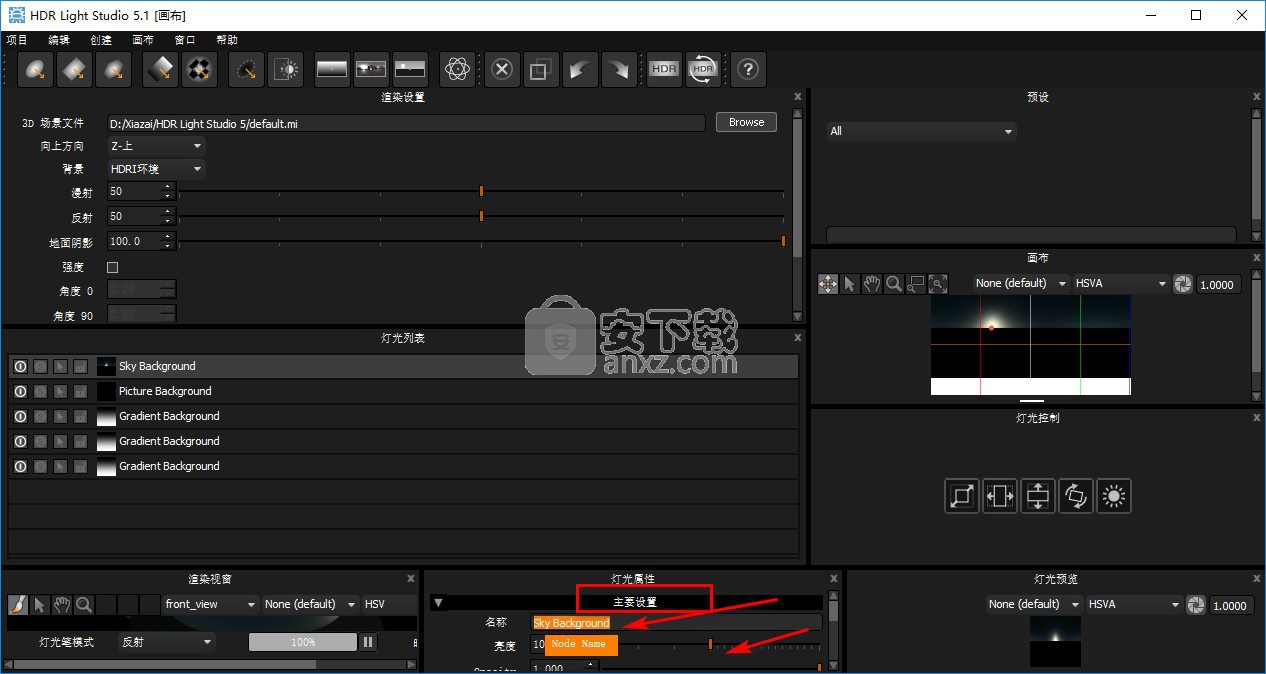Click the sun shade toolbar icon
This screenshot has height=674, width=1266.
285,69
